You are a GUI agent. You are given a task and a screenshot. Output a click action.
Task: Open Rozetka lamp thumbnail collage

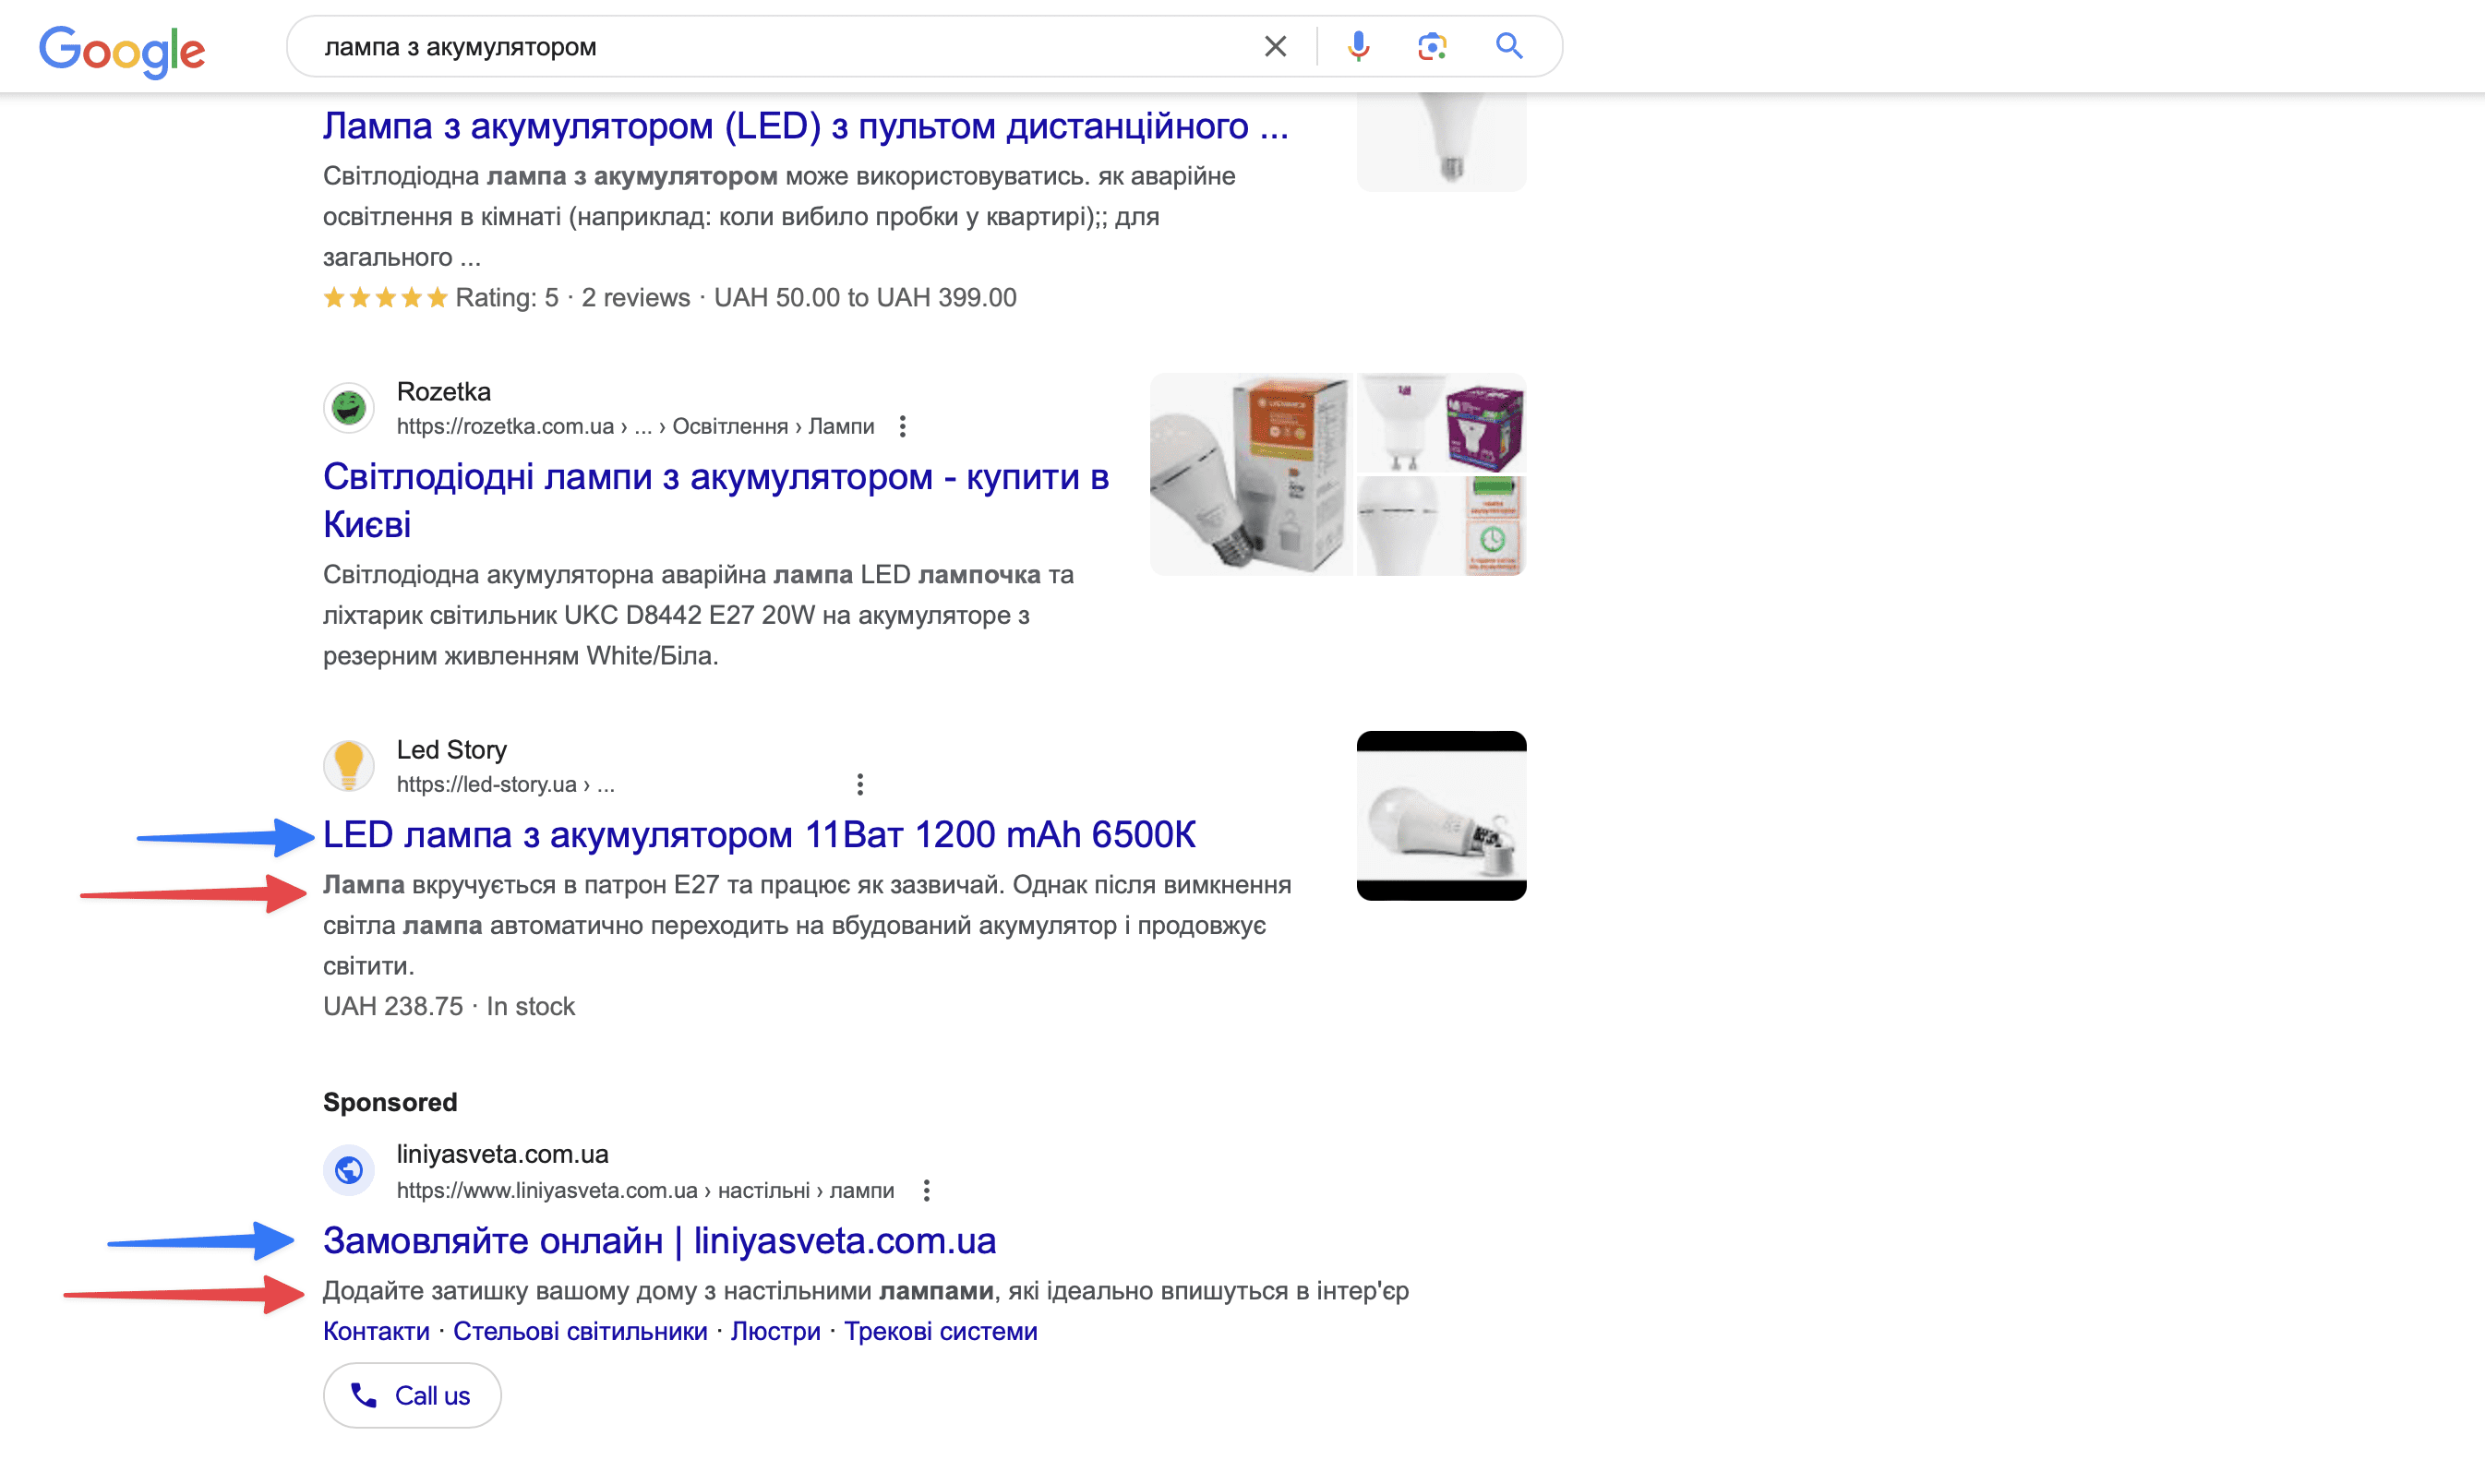[1338, 474]
